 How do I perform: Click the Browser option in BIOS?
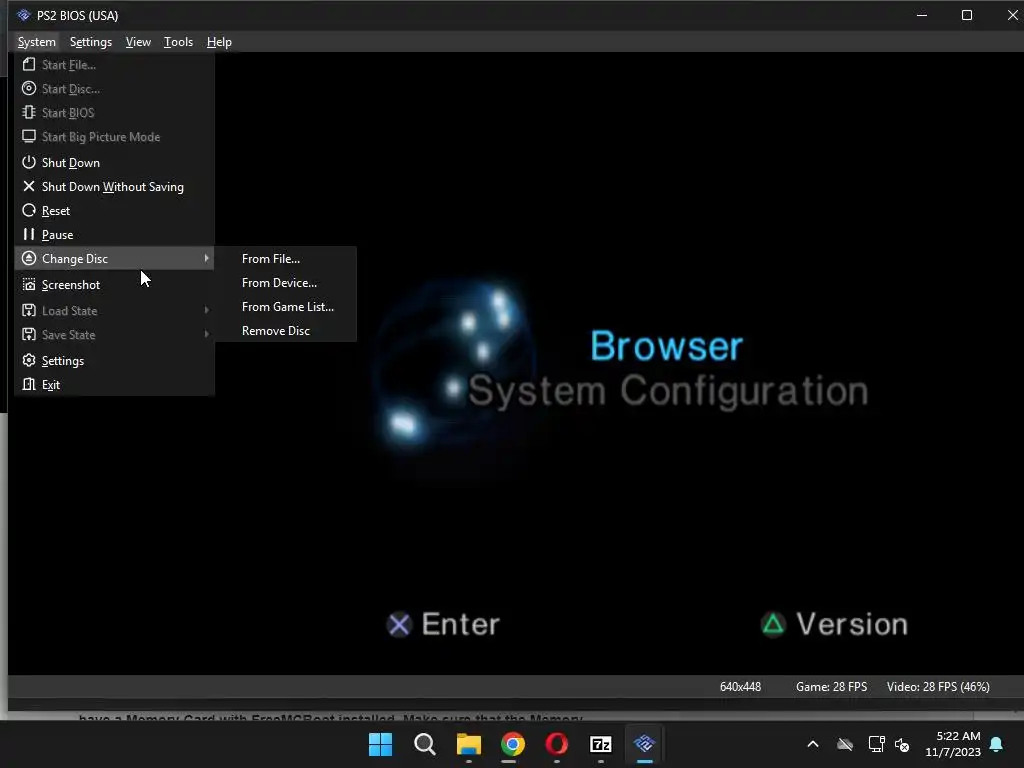pos(666,345)
